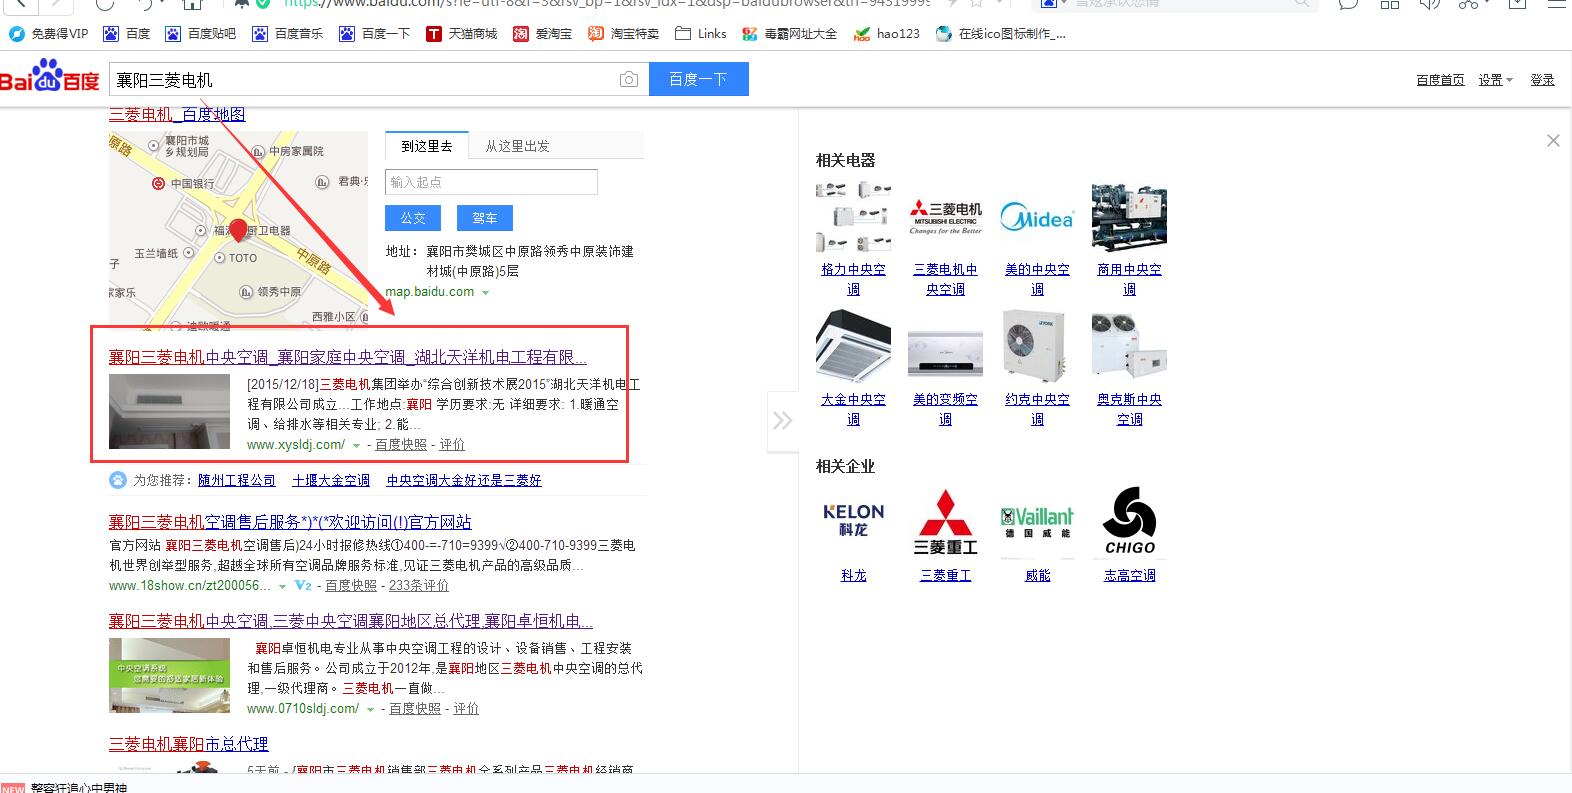Click the 为您推荐 paw icon
Viewport: 1572px width, 793px height.
point(118,480)
